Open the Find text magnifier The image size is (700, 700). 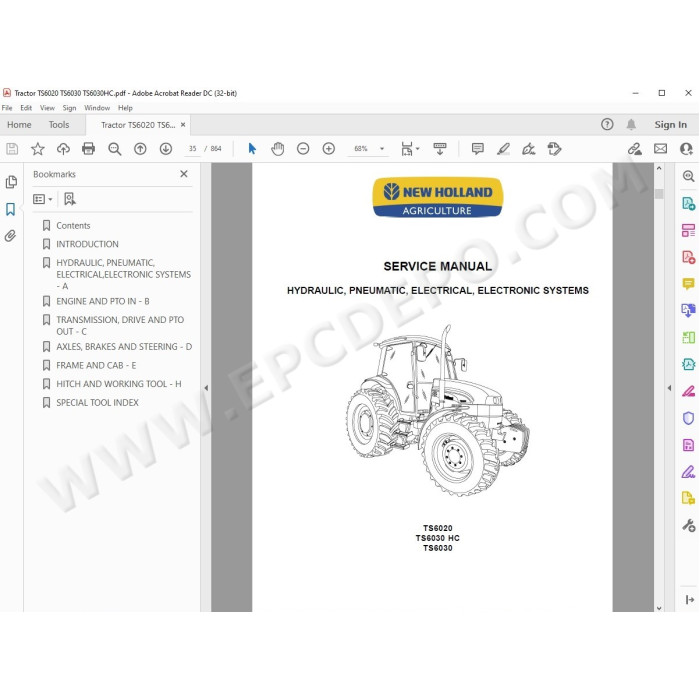click(115, 149)
